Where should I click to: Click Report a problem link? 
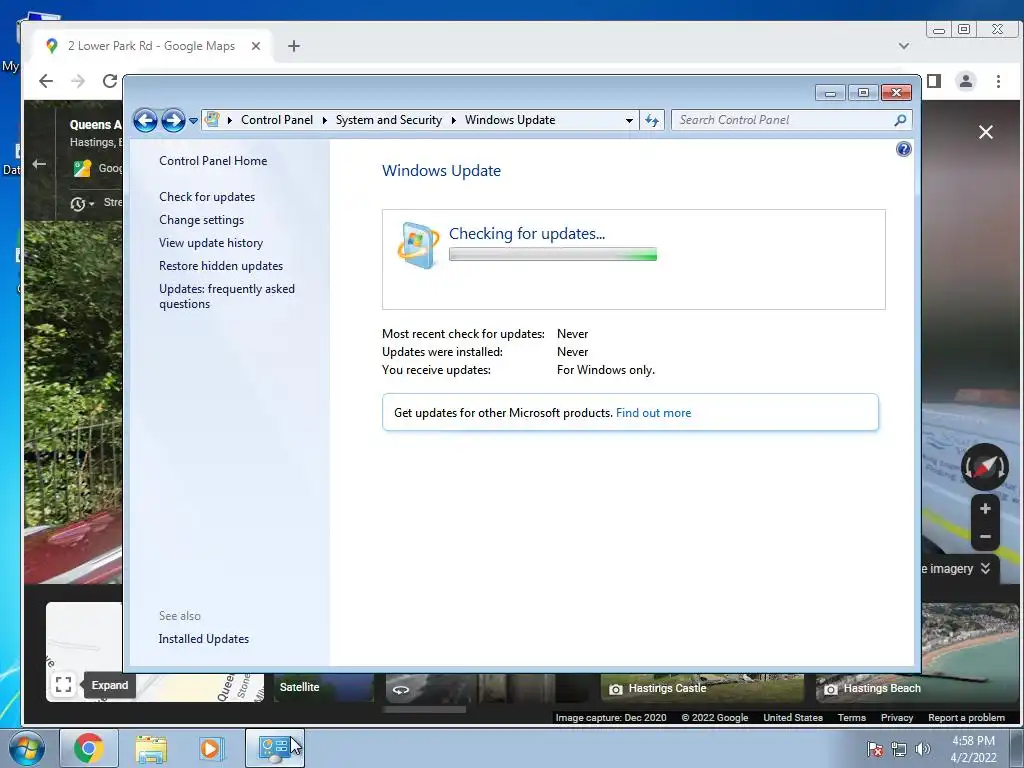click(x=966, y=717)
